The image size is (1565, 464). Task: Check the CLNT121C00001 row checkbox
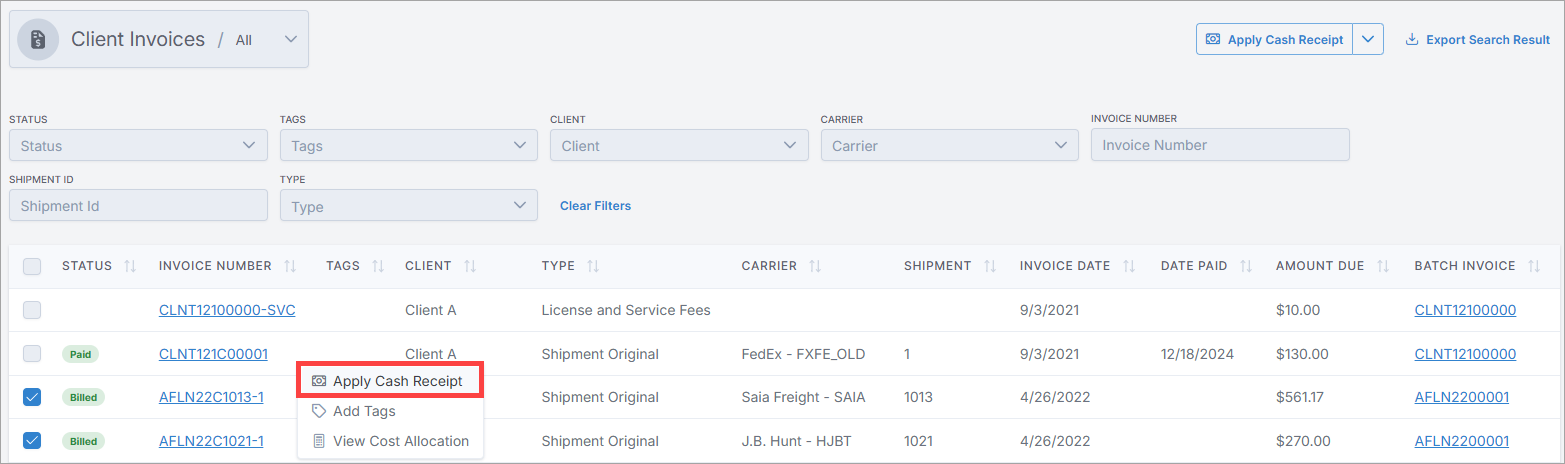coord(32,353)
